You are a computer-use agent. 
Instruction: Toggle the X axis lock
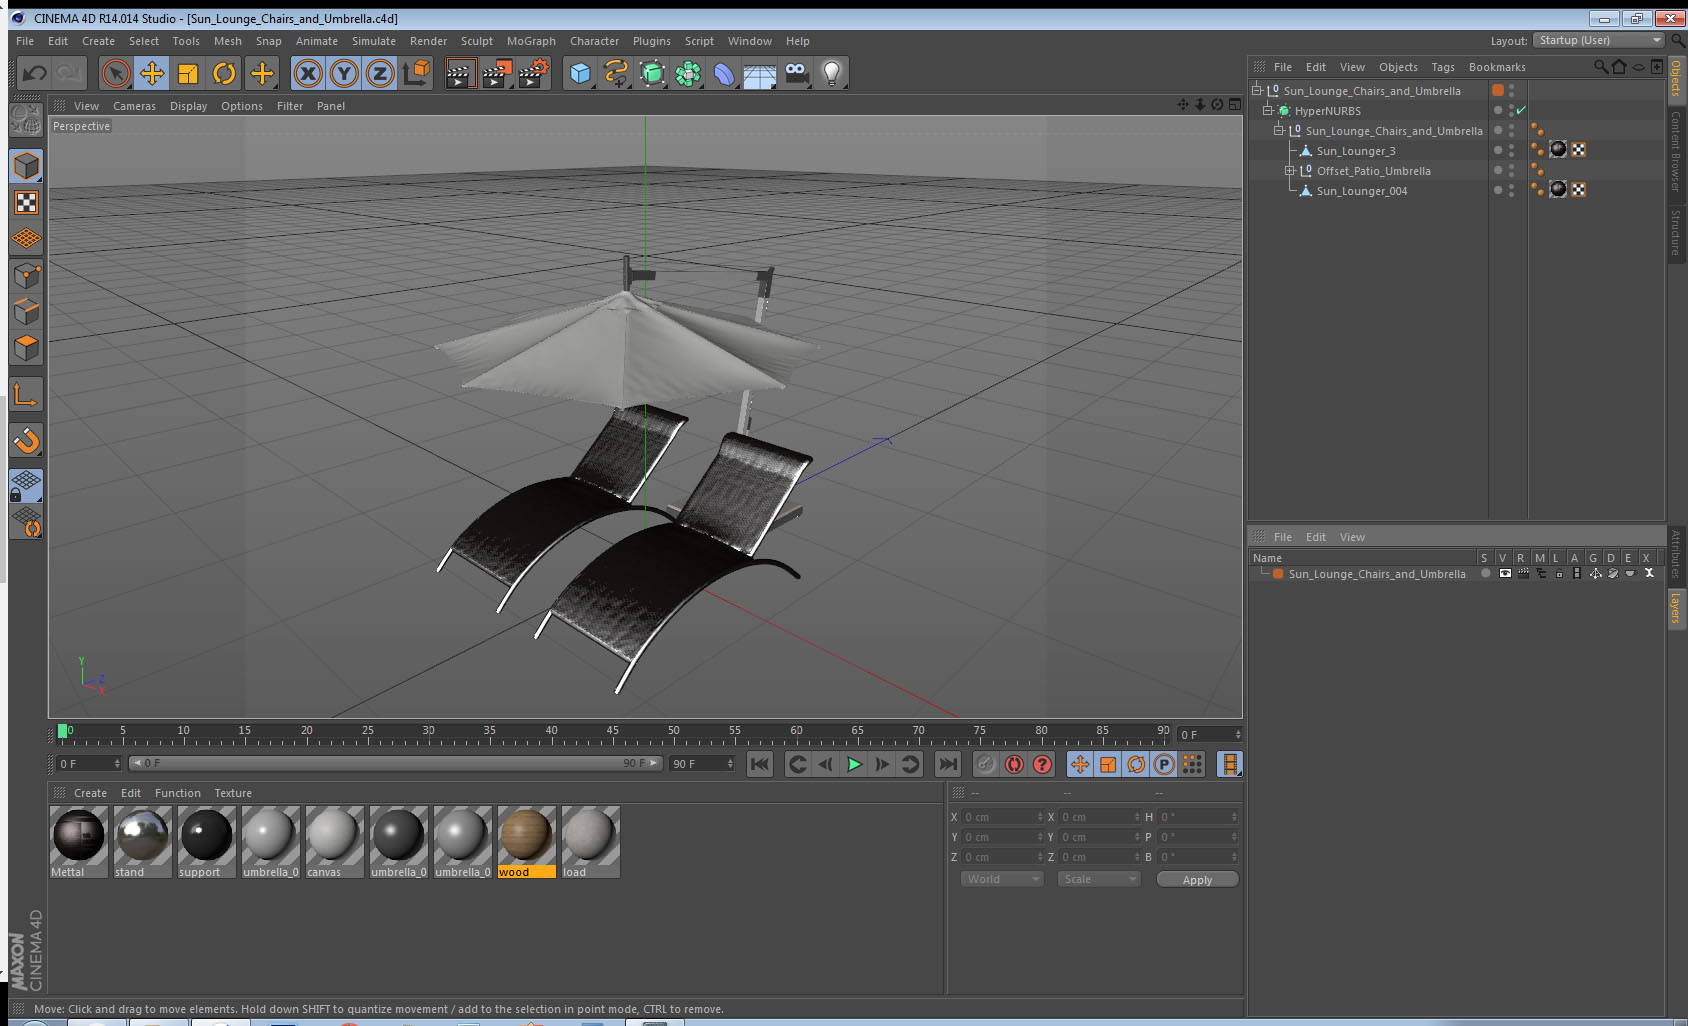tap(308, 73)
